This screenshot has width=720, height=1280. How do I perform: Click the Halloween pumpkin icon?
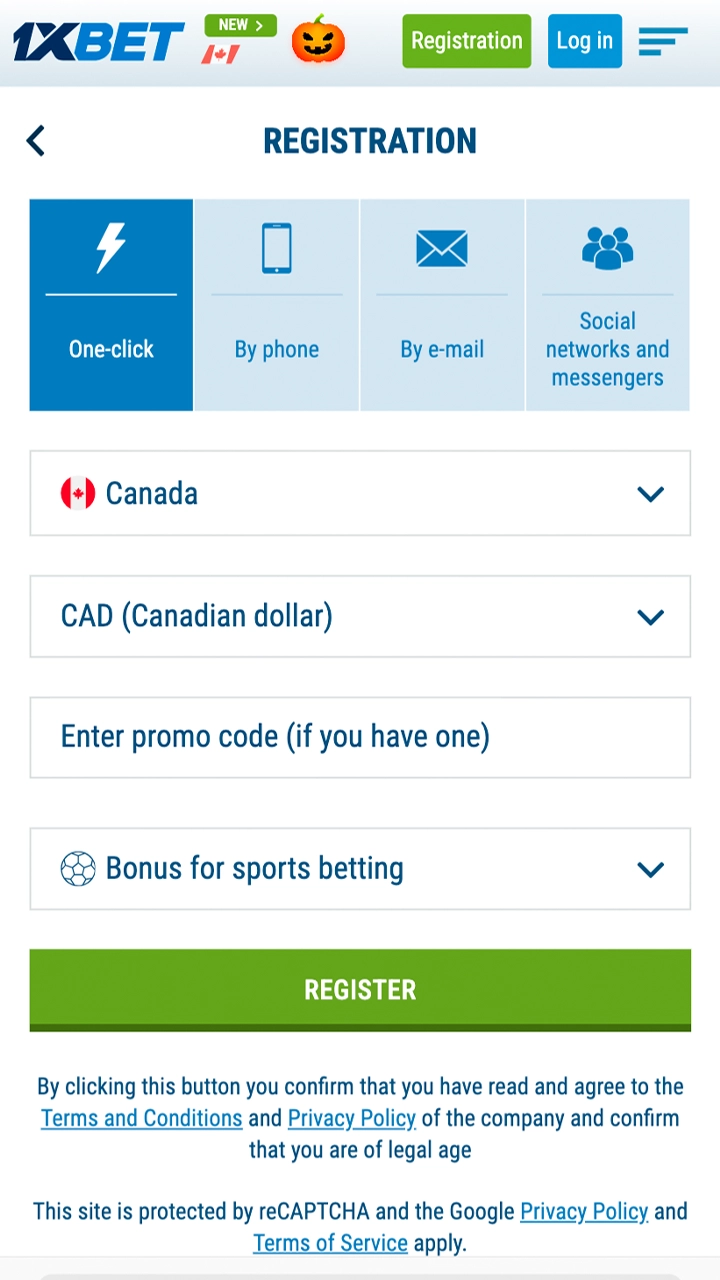pyautogui.click(x=316, y=40)
